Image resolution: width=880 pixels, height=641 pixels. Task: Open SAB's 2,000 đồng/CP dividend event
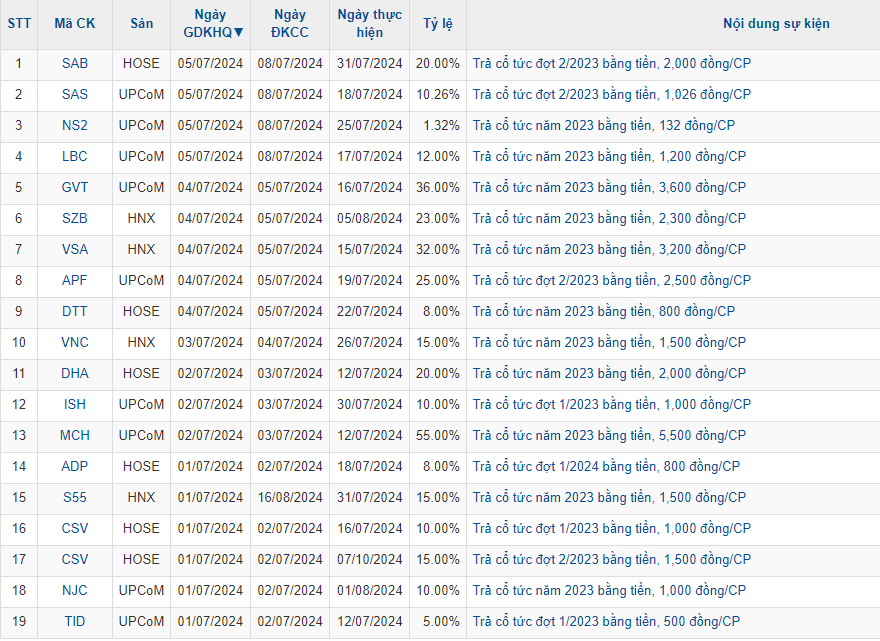click(611, 63)
